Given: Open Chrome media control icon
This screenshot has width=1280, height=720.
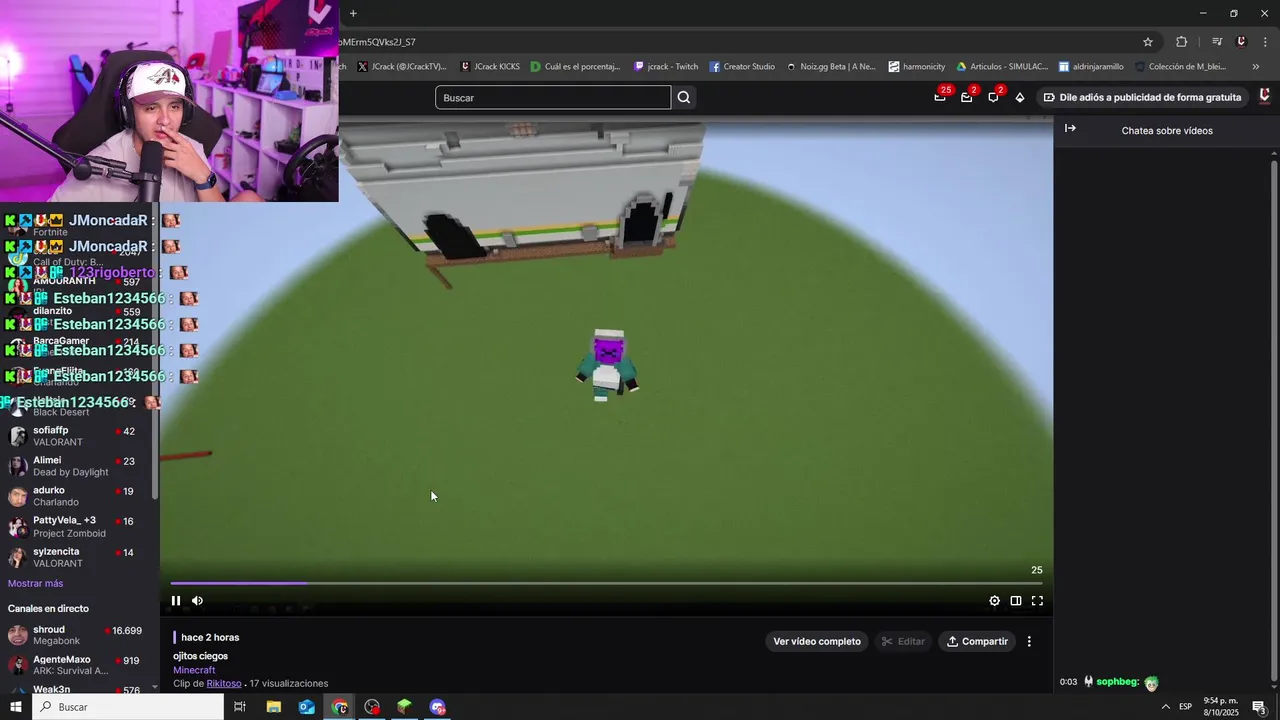Looking at the screenshot, I should click(1217, 42).
